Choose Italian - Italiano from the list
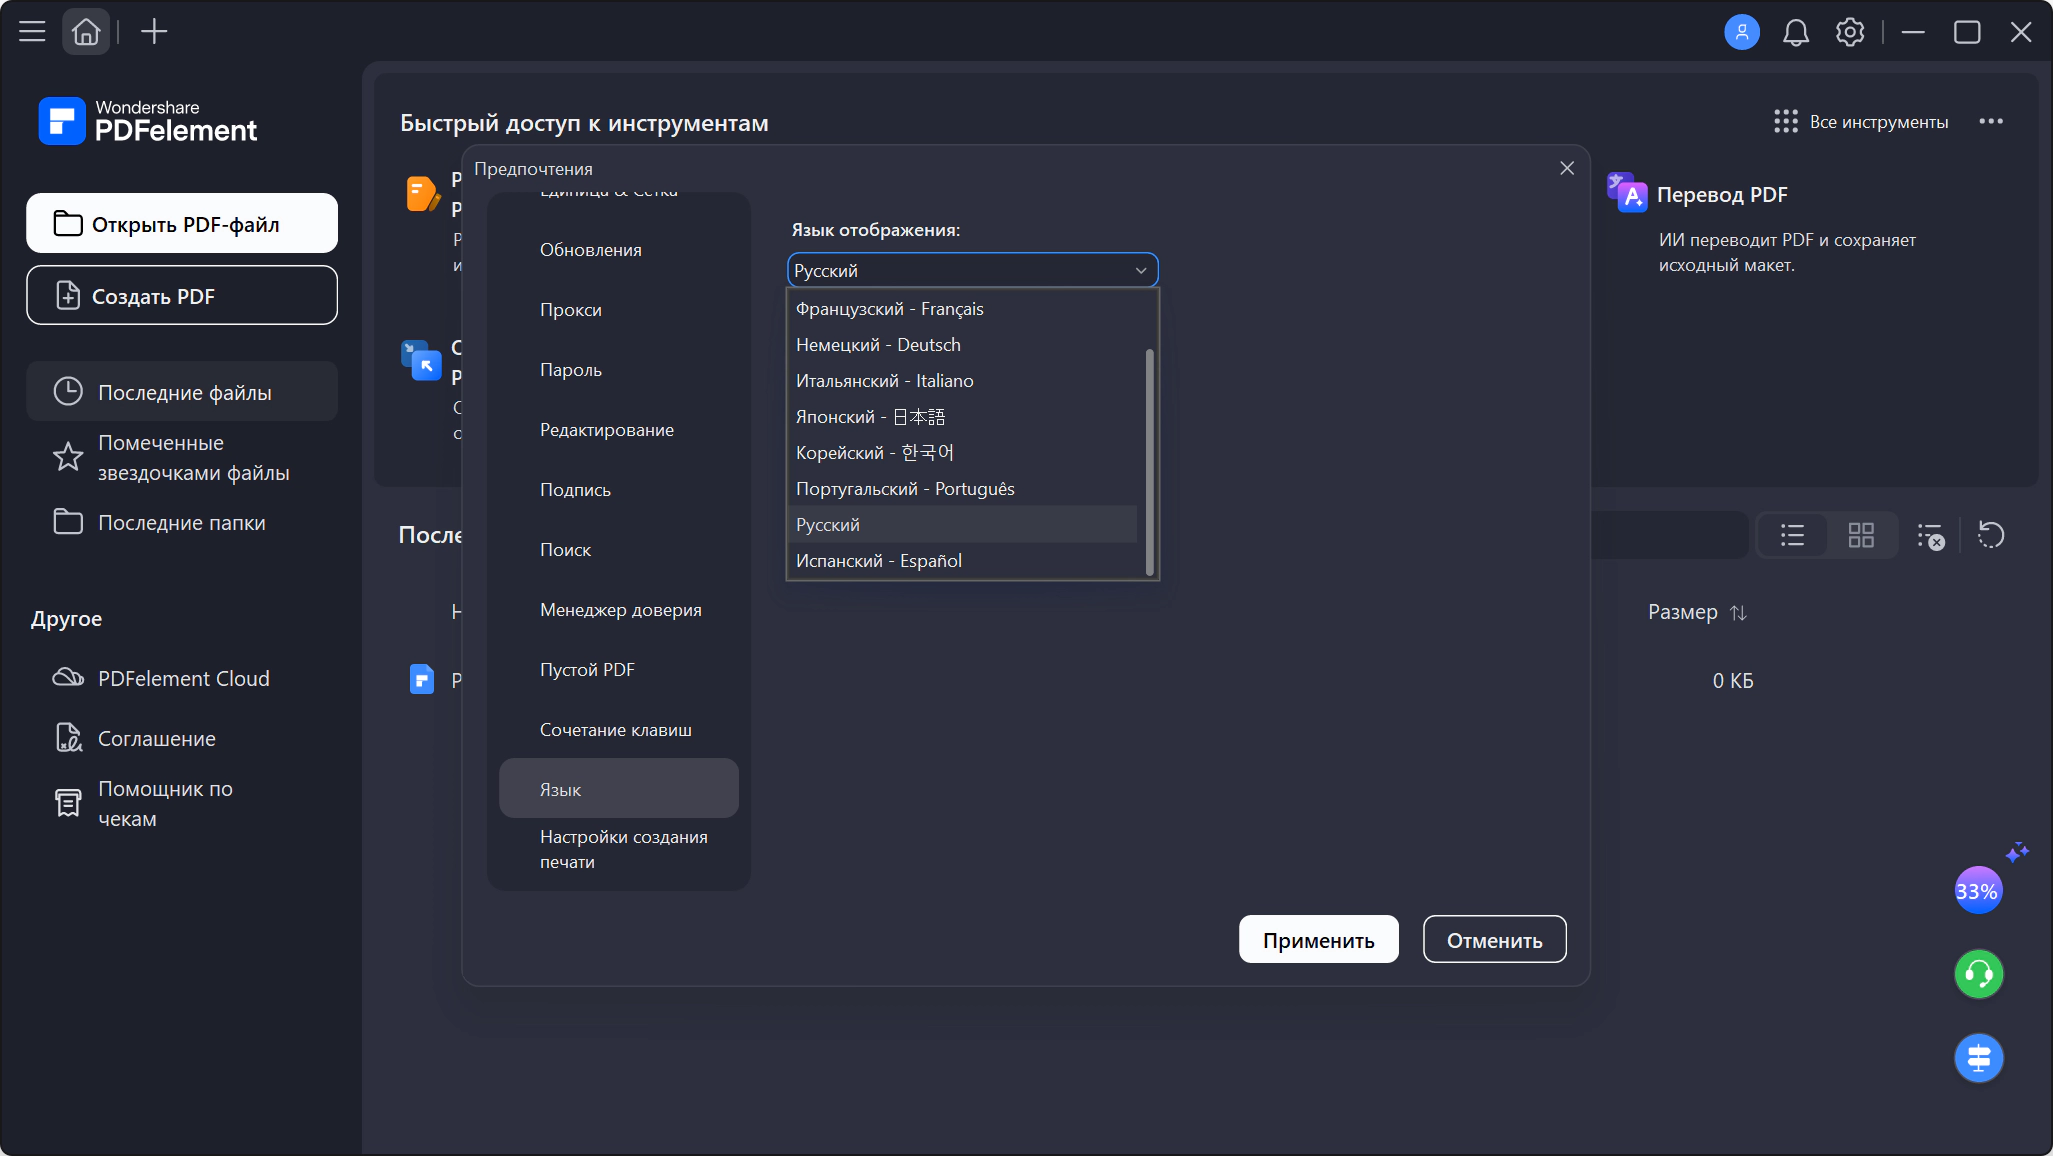The image size is (2053, 1156). click(962, 381)
